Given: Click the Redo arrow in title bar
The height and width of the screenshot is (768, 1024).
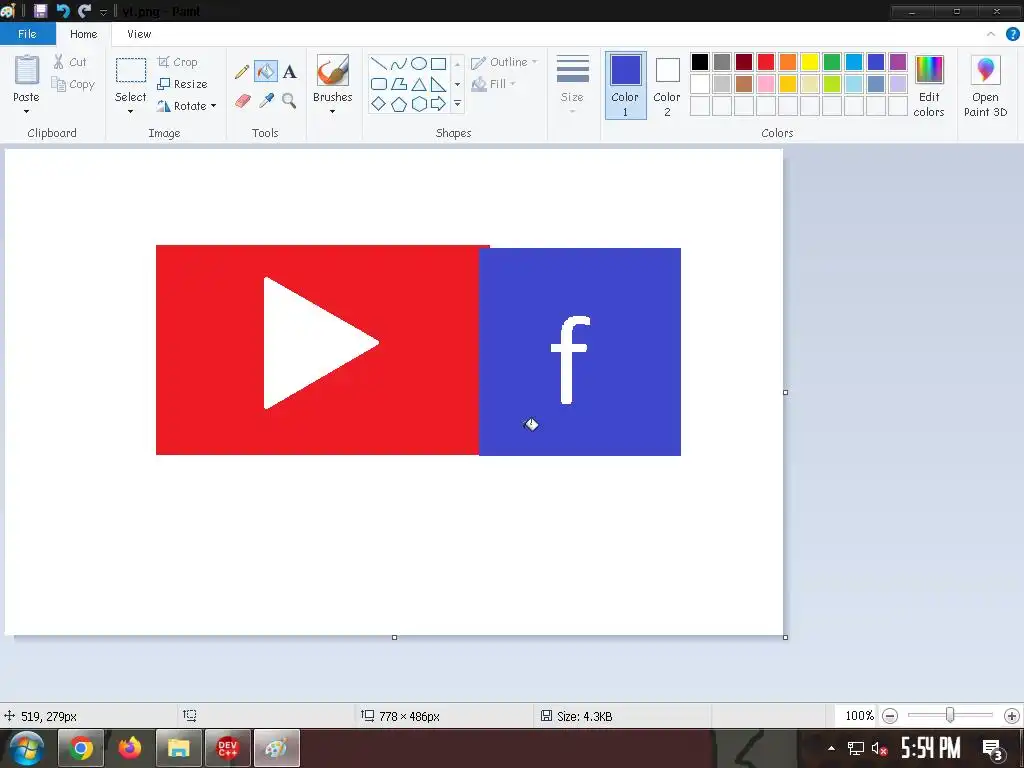Looking at the screenshot, I should coord(84,10).
